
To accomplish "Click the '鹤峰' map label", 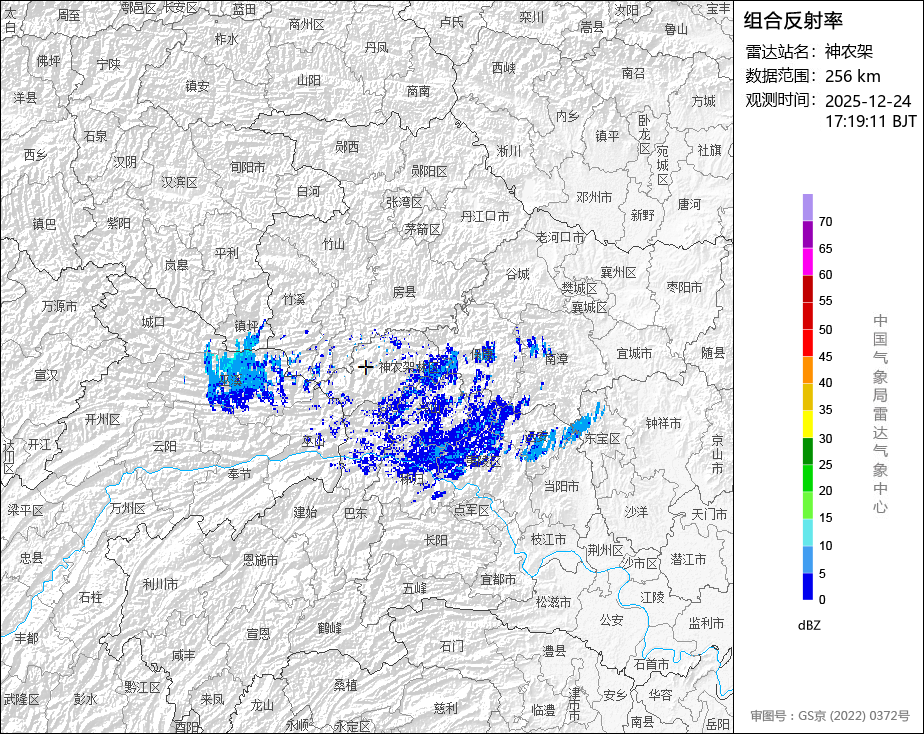I will pyautogui.click(x=329, y=628).
